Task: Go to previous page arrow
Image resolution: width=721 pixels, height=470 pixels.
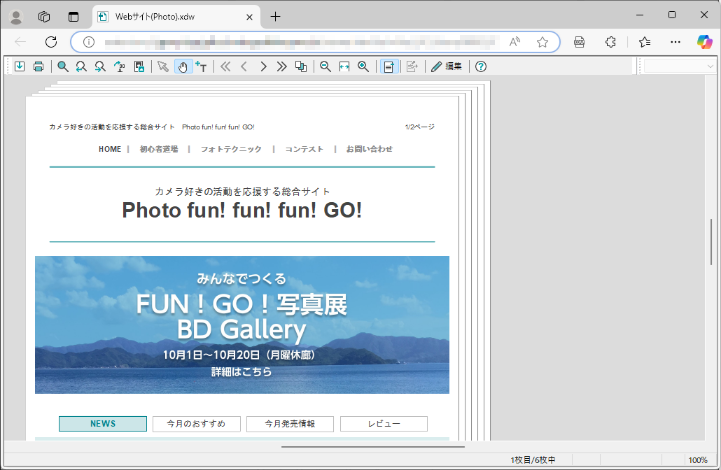Action: 244,67
